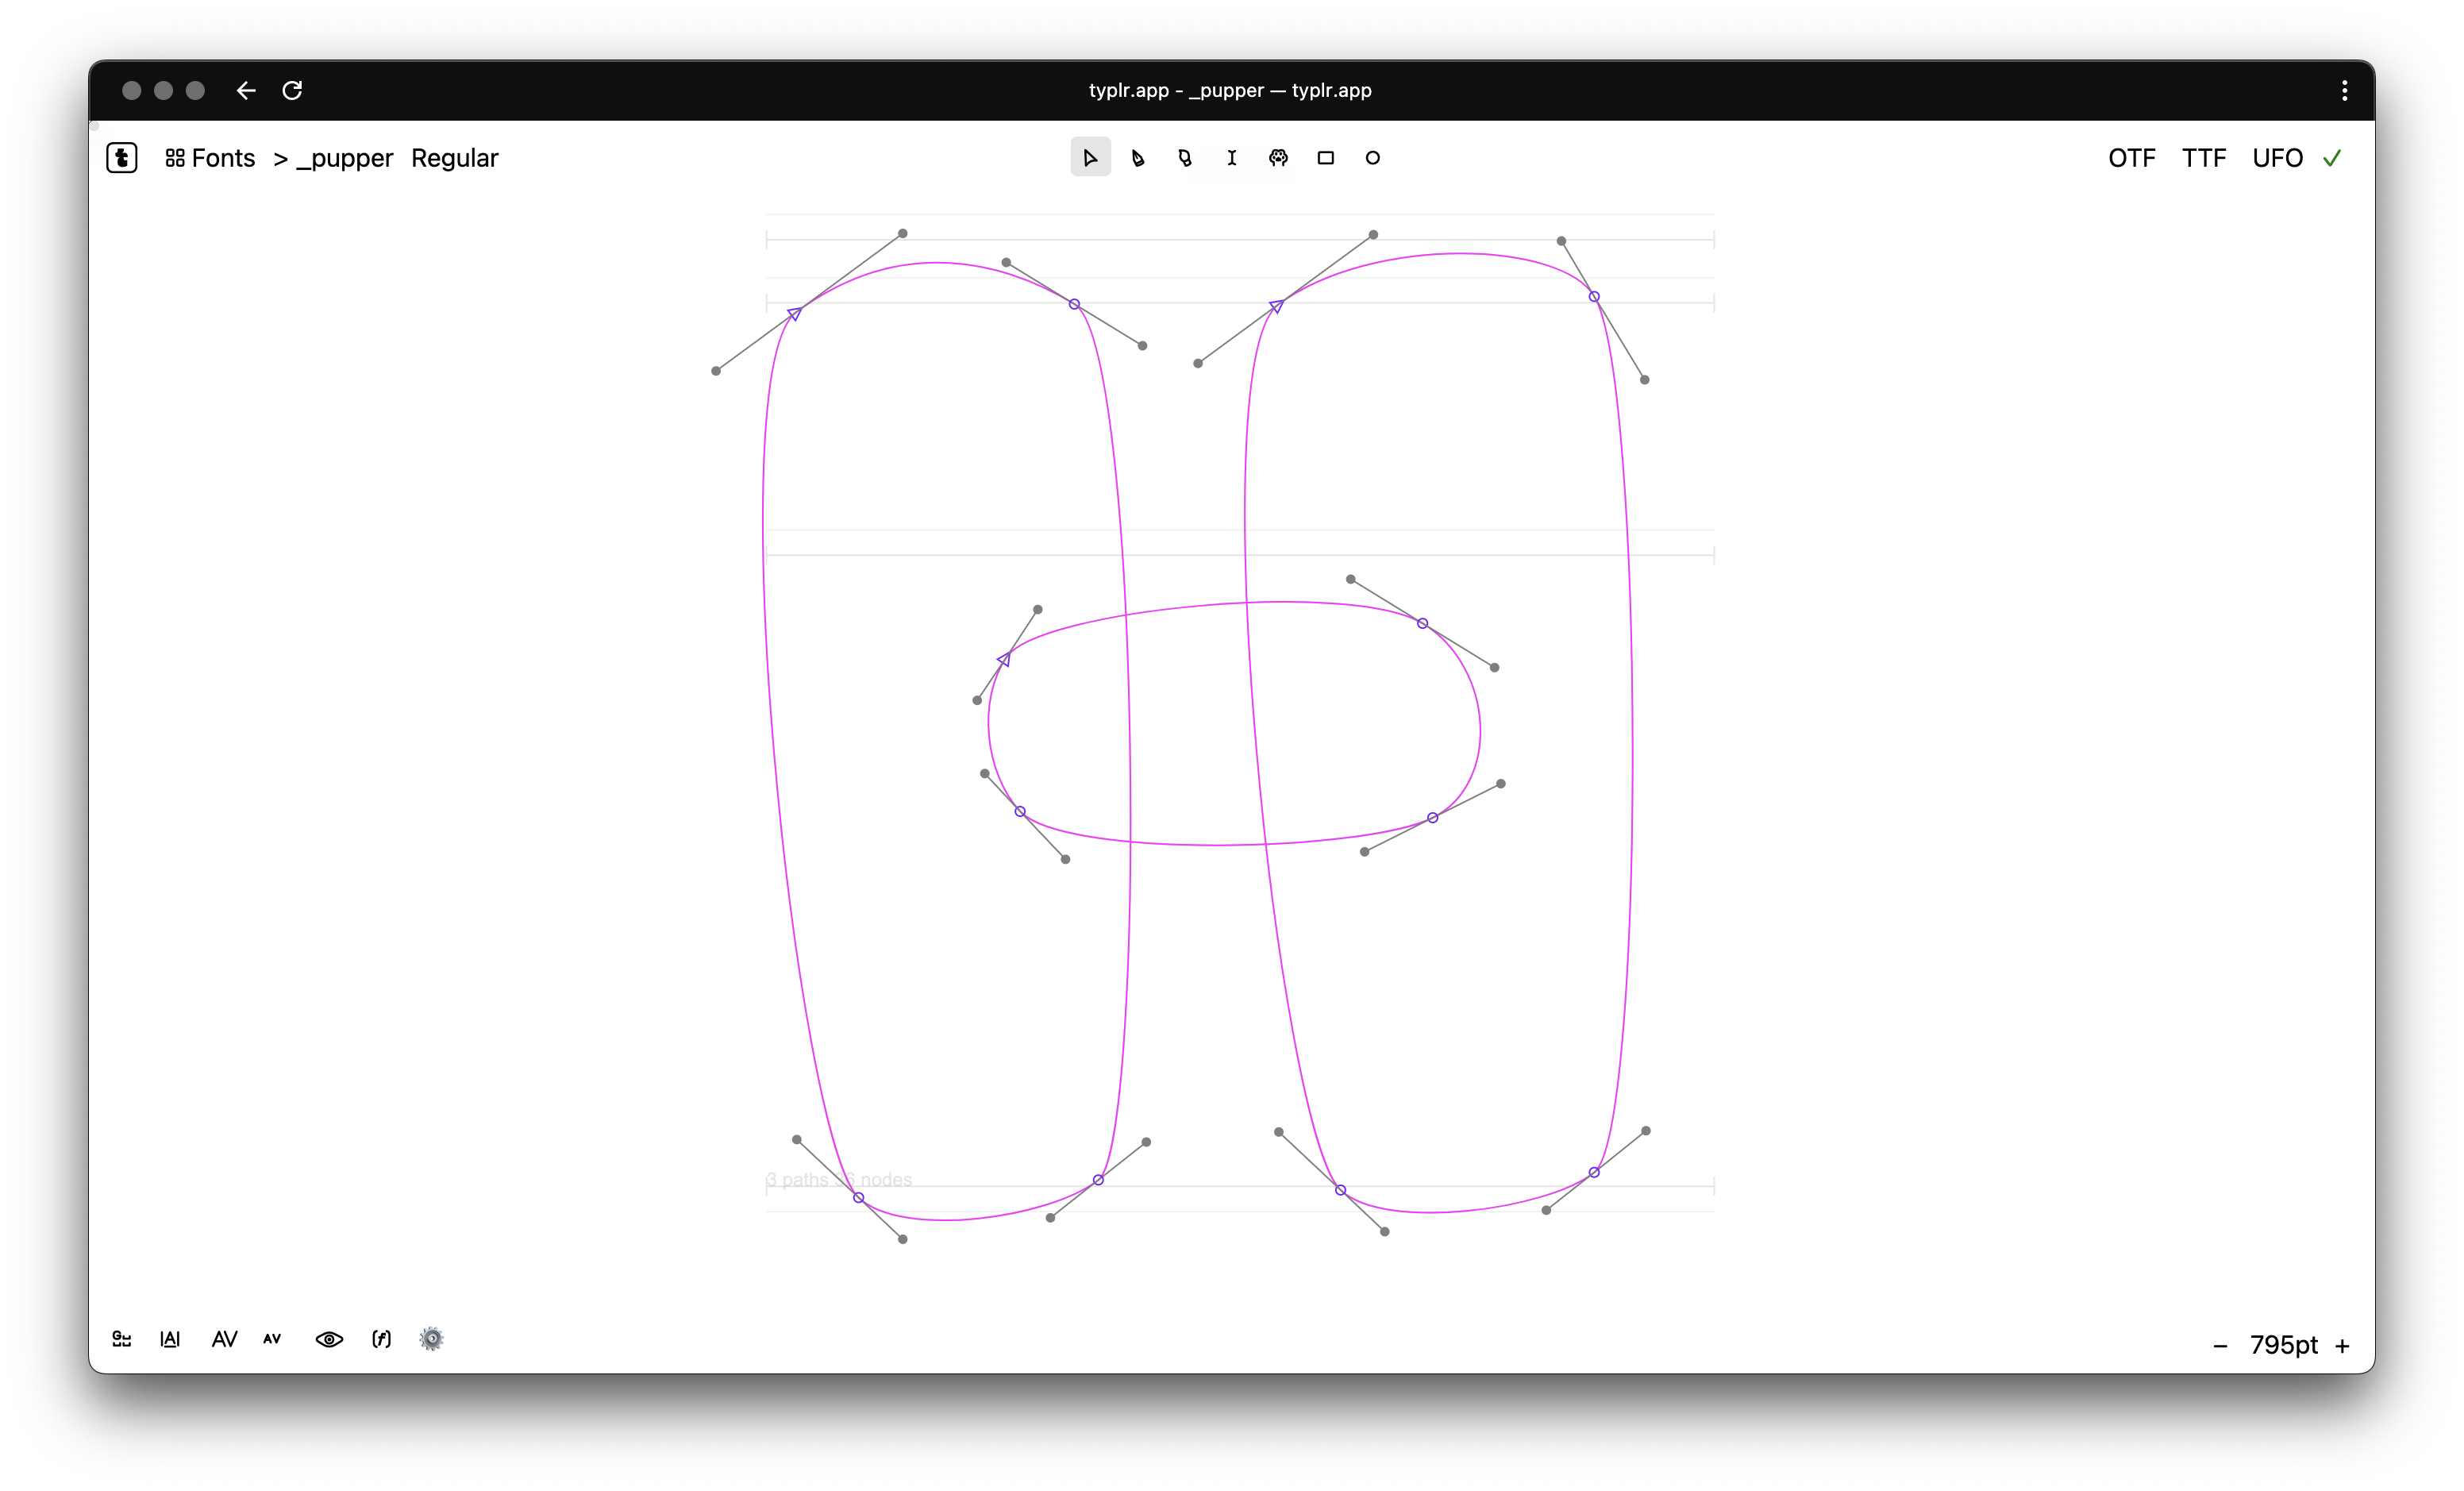The image size is (2464, 1491).
Task: Click the cat paws tool icon
Action: coord(1278,158)
